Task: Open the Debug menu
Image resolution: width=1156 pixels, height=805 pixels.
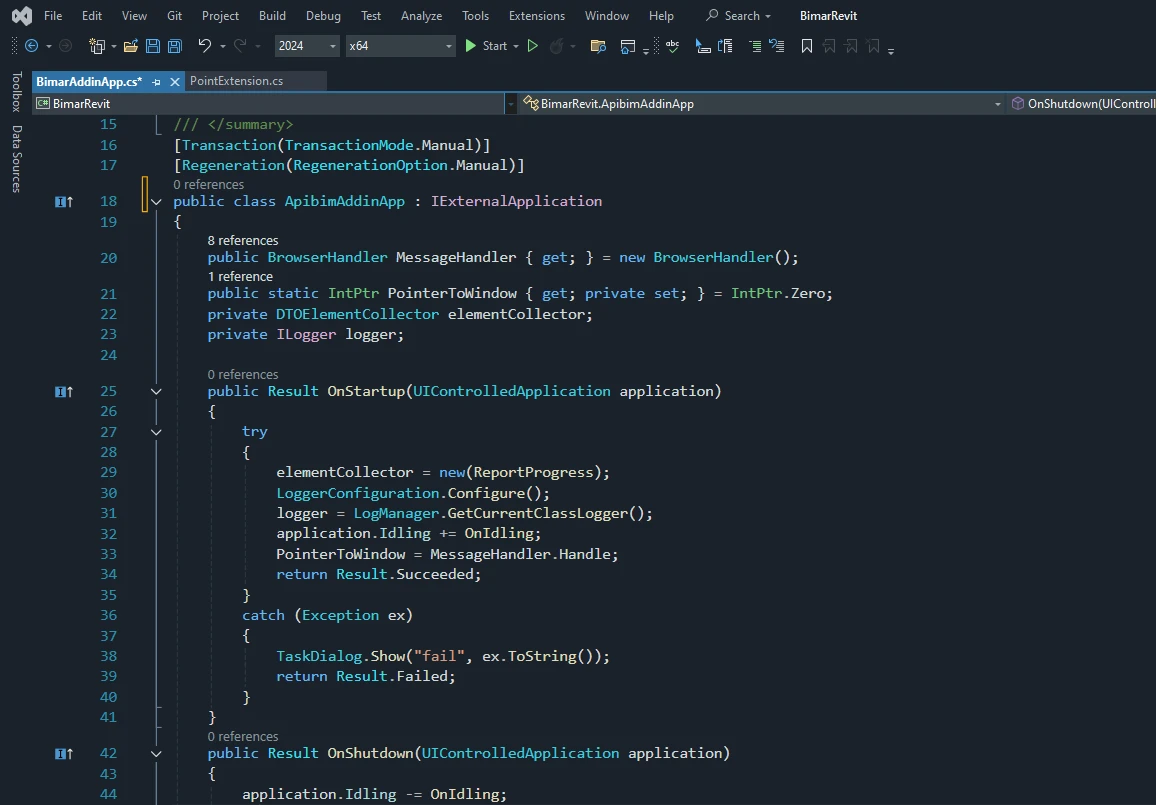Action: [x=323, y=15]
